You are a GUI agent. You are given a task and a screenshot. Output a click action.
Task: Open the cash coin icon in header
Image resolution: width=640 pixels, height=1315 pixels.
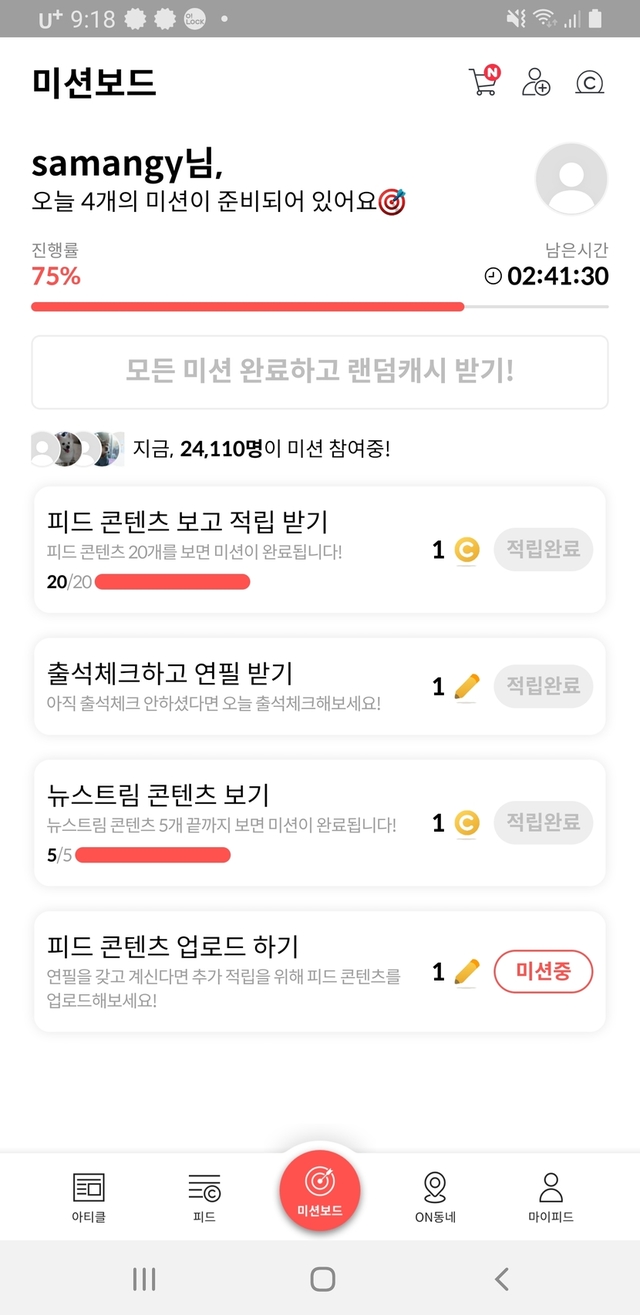point(589,82)
